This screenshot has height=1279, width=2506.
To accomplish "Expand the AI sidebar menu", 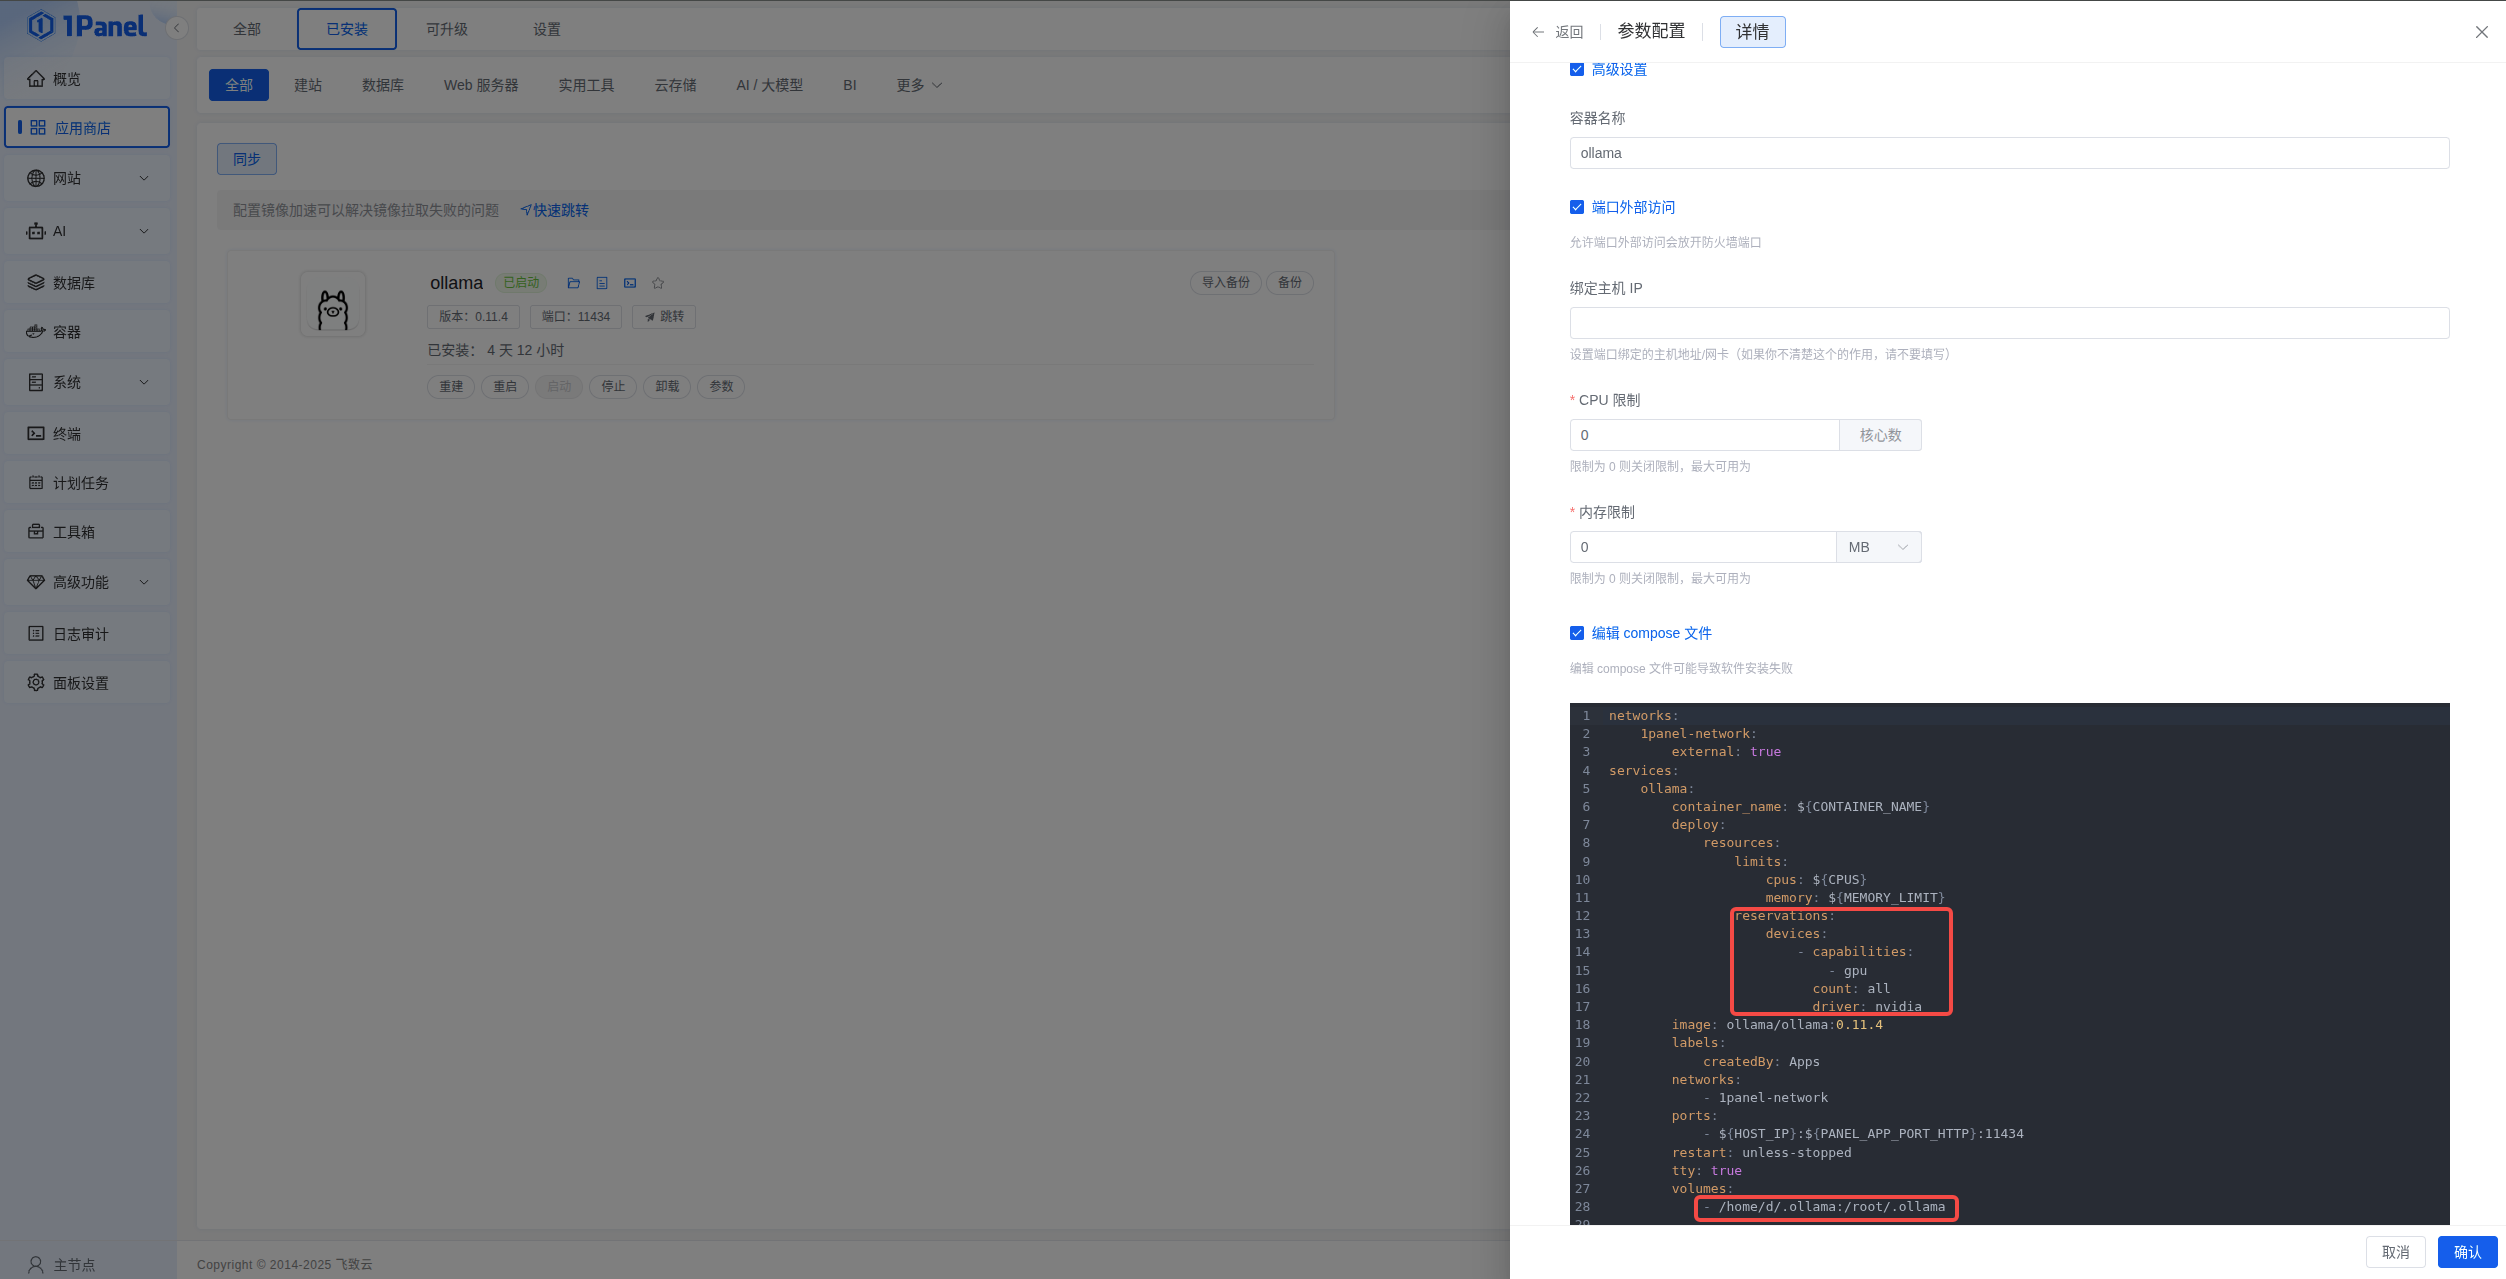I will pos(87,231).
